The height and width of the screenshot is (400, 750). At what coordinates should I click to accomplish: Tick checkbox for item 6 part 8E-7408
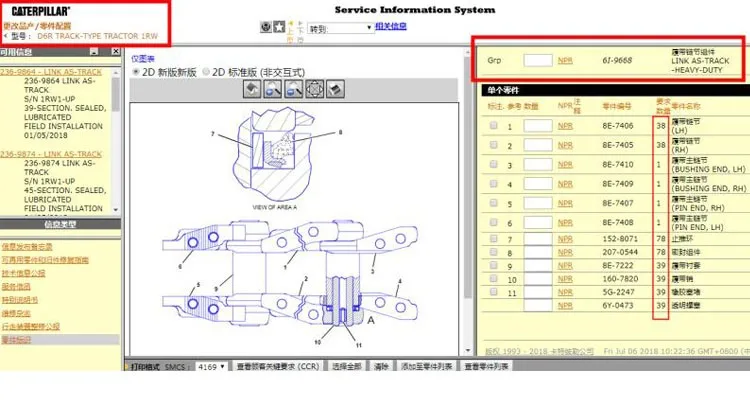tap(494, 222)
